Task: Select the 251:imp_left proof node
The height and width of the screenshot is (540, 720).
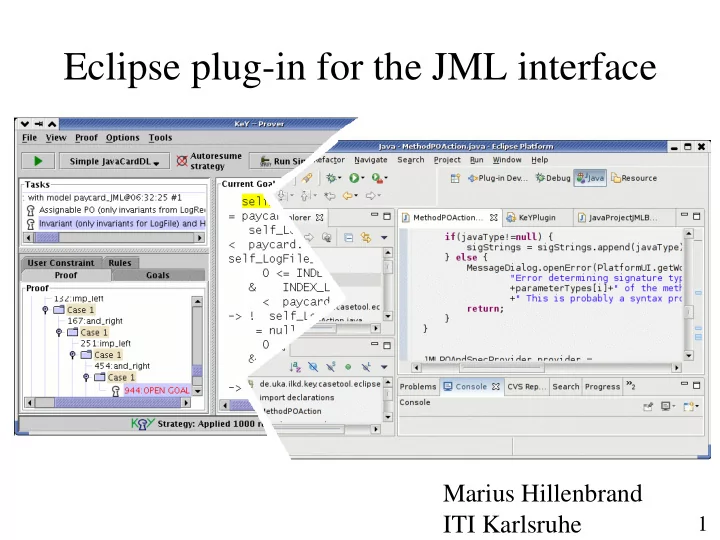Action: pos(106,343)
